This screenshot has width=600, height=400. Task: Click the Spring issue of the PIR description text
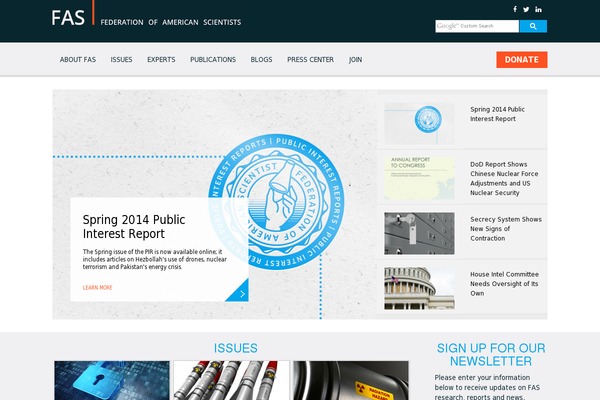click(x=155, y=259)
